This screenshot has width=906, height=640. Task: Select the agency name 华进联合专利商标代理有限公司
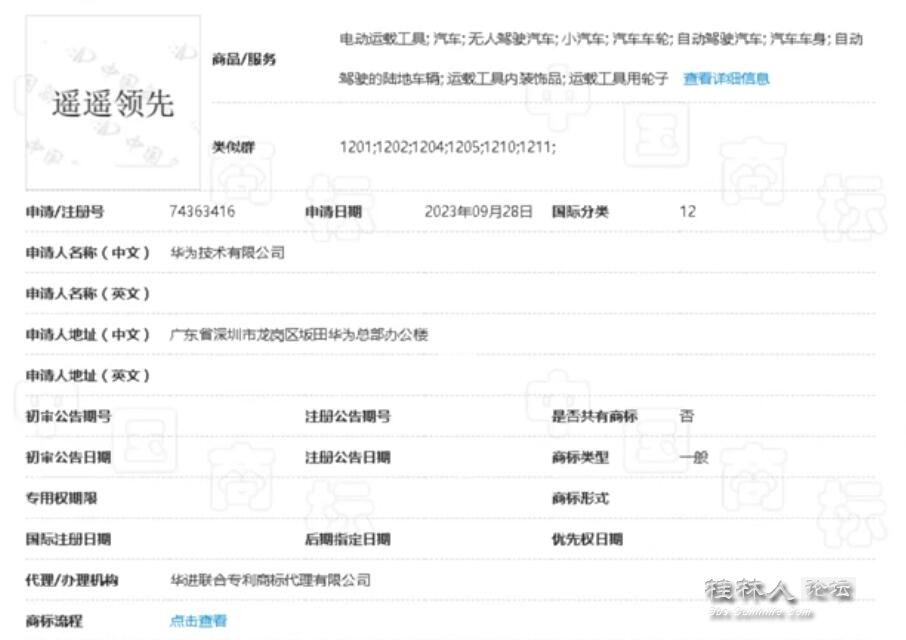(x=270, y=580)
